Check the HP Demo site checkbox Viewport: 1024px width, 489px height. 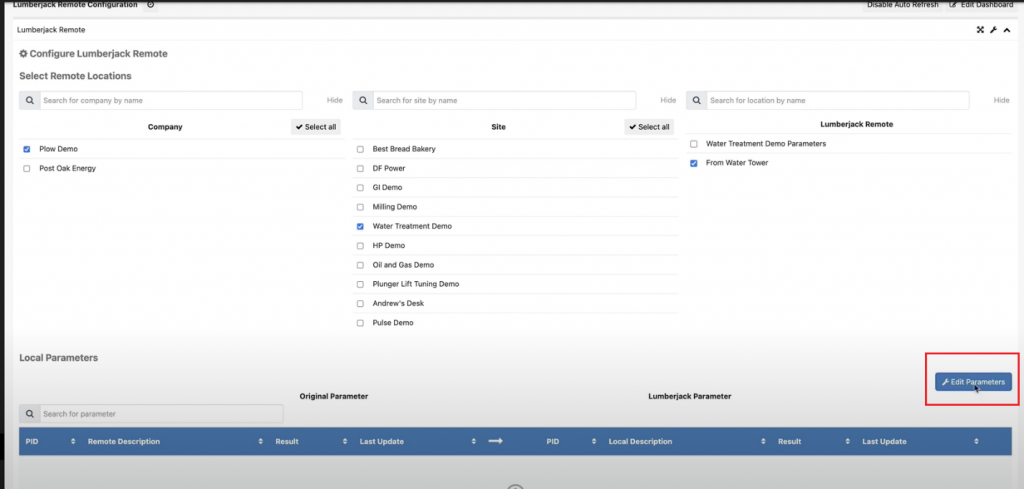[x=360, y=245]
